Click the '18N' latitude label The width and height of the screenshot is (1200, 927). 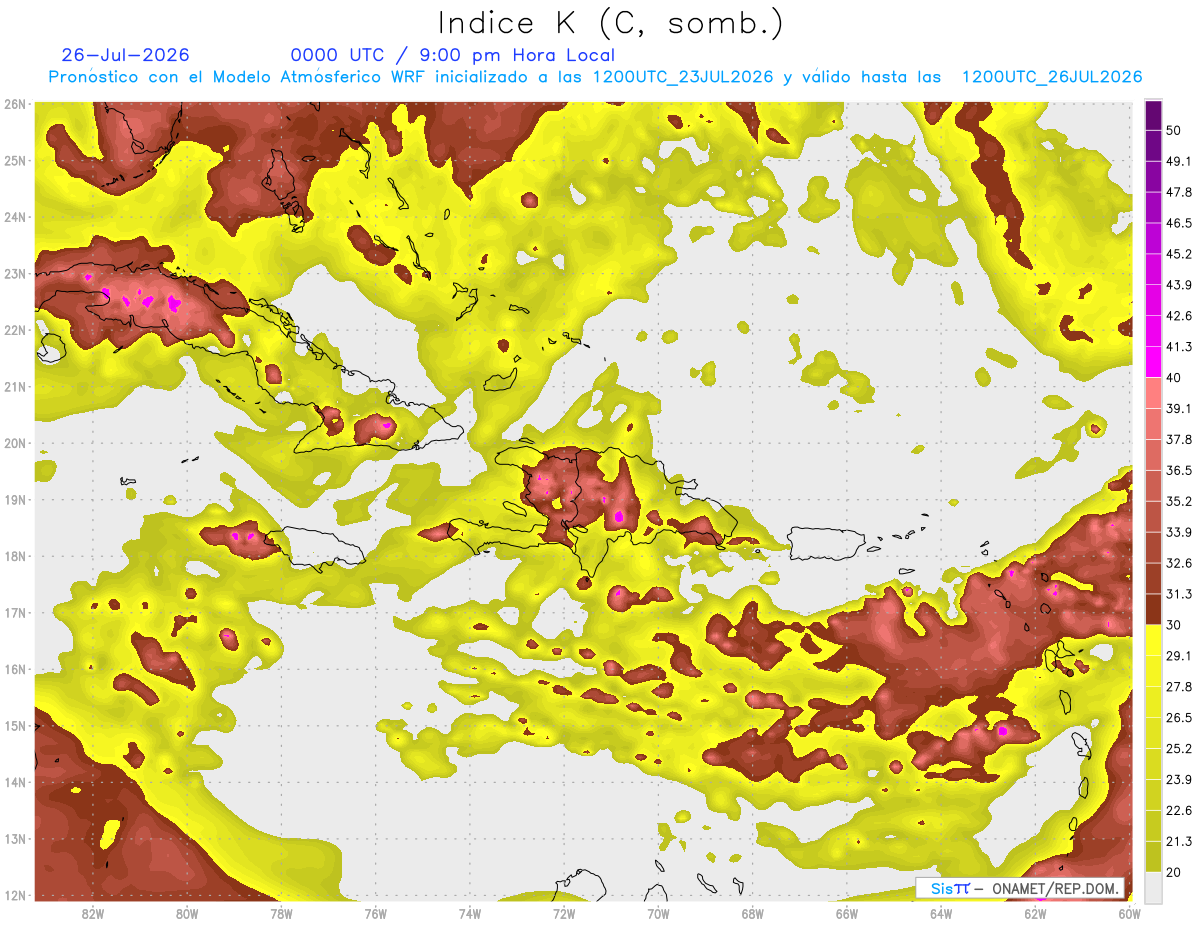[x=14, y=556]
